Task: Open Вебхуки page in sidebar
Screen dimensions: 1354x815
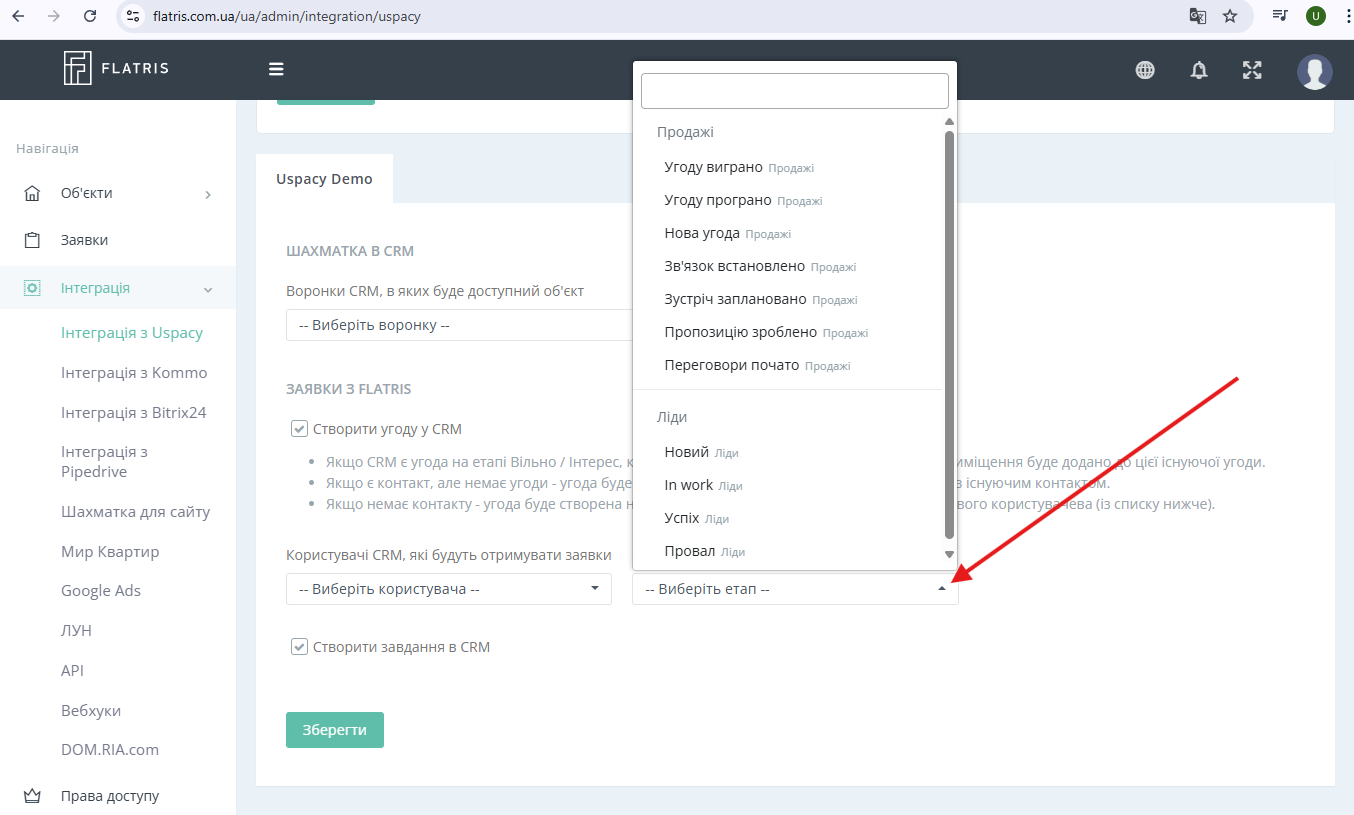Action: [x=91, y=711]
